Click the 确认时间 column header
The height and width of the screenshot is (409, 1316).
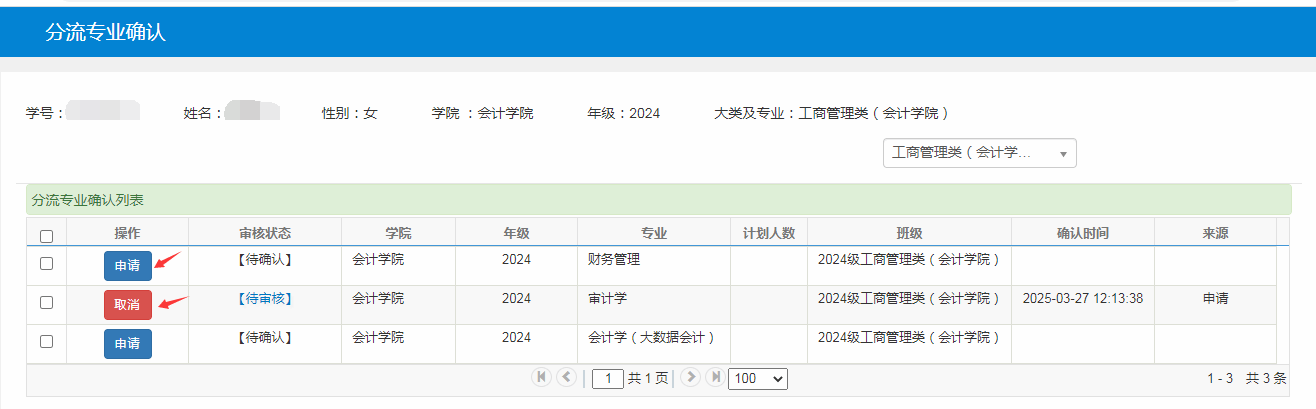pyautogui.click(x=1082, y=233)
